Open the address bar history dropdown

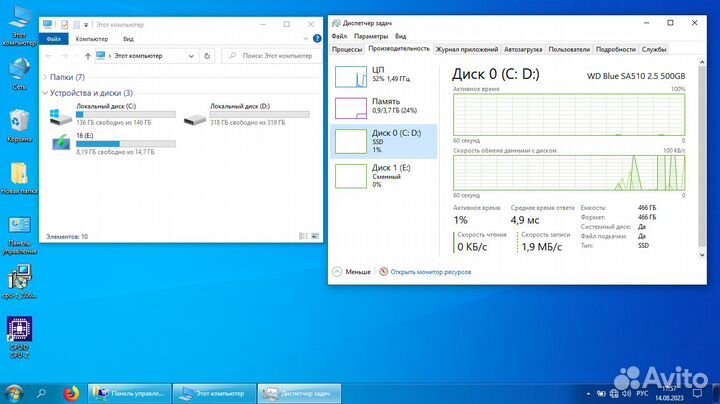pyautogui.click(x=191, y=56)
